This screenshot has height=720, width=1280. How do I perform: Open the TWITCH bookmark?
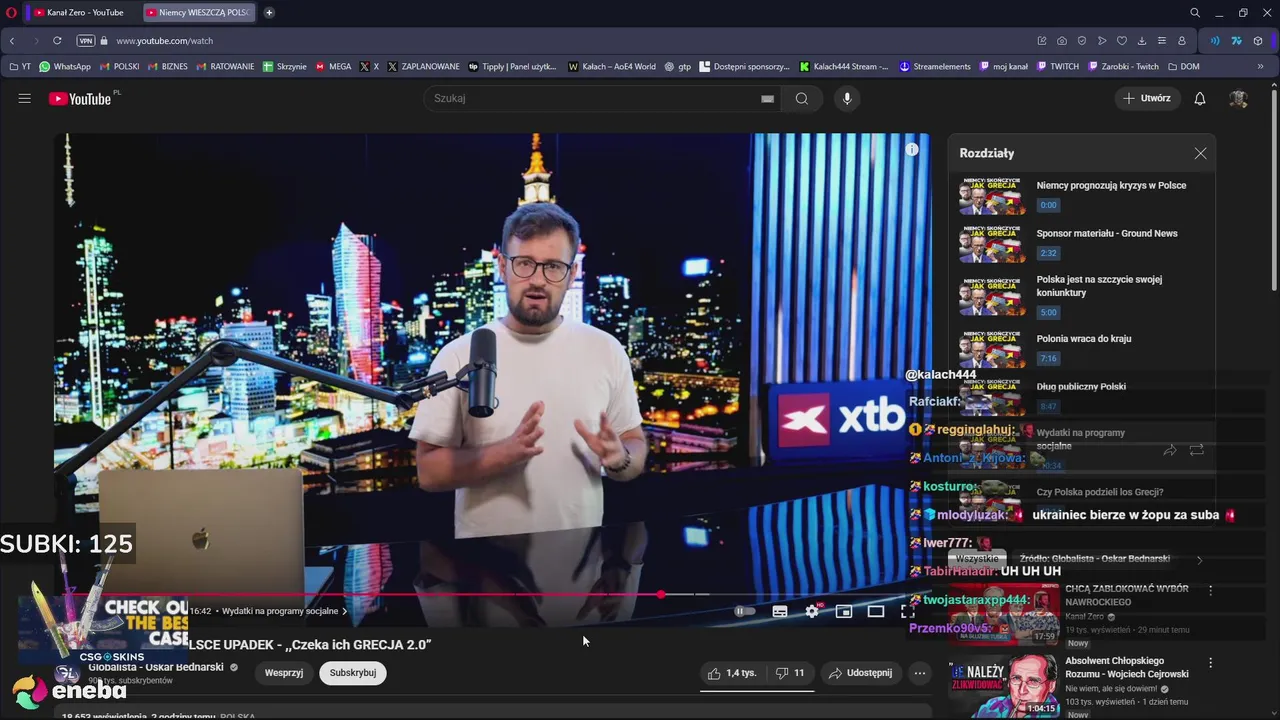[x=1058, y=67]
